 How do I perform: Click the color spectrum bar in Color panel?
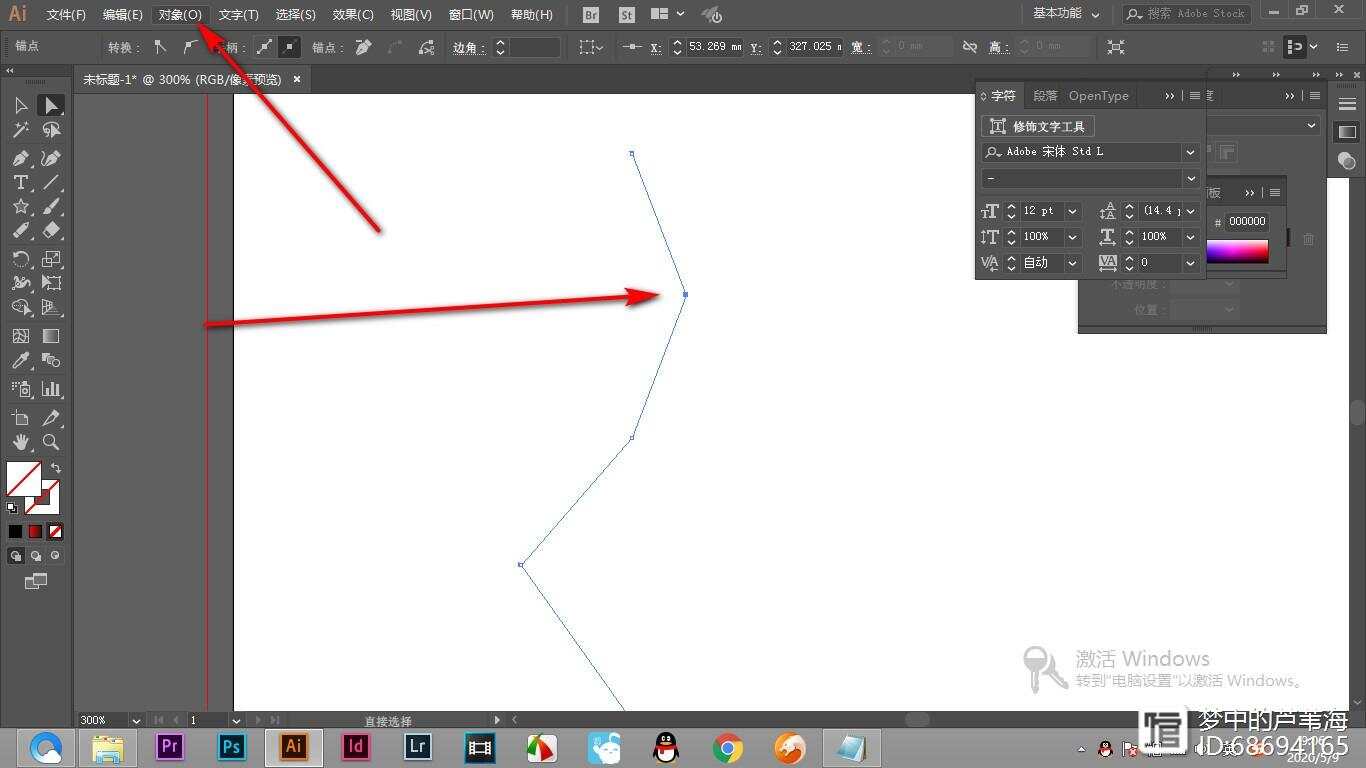coord(1238,251)
